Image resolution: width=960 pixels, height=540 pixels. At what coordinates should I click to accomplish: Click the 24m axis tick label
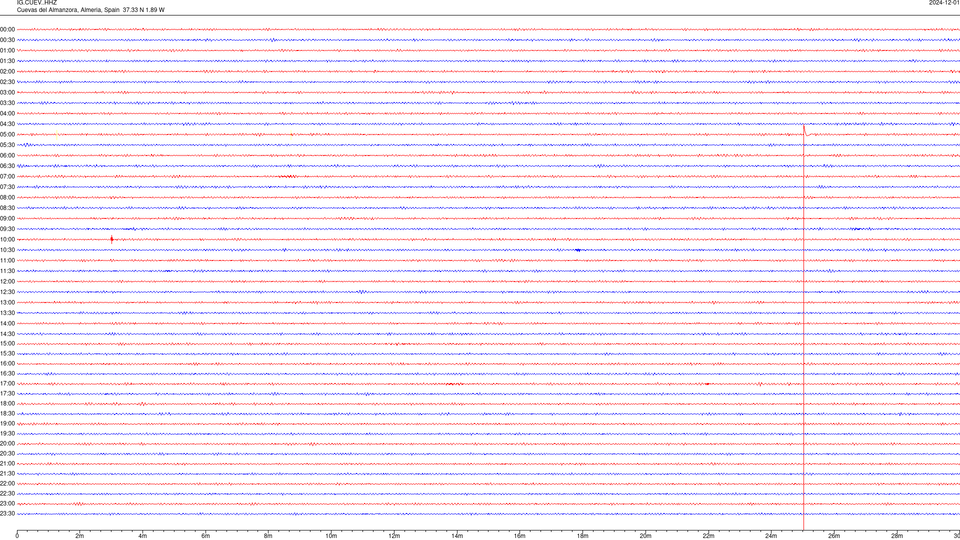pyautogui.click(x=771, y=536)
